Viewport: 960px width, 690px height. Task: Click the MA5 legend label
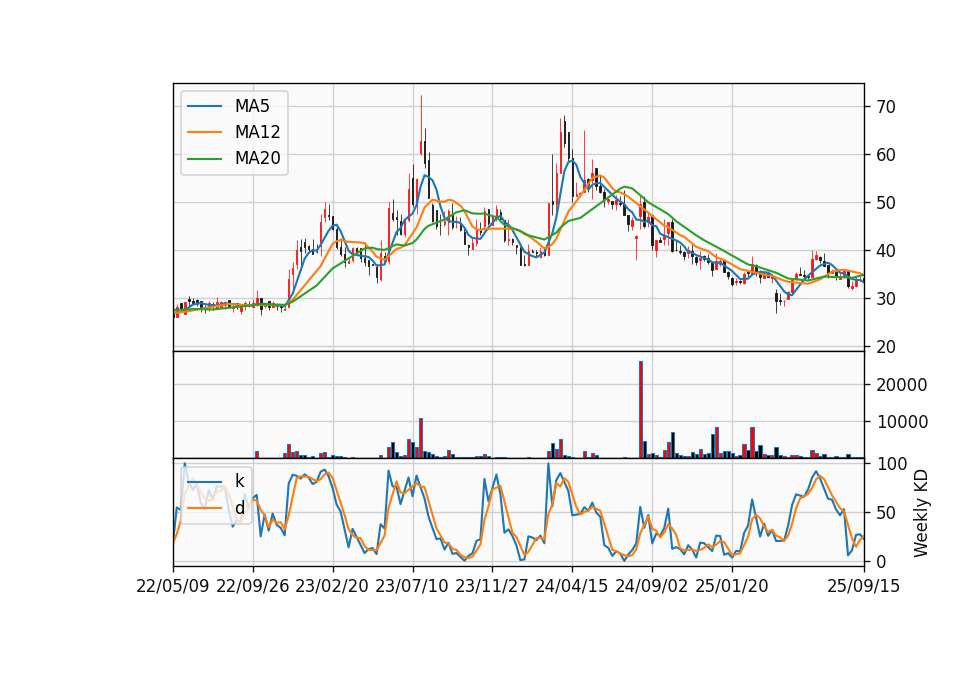(x=252, y=106)
